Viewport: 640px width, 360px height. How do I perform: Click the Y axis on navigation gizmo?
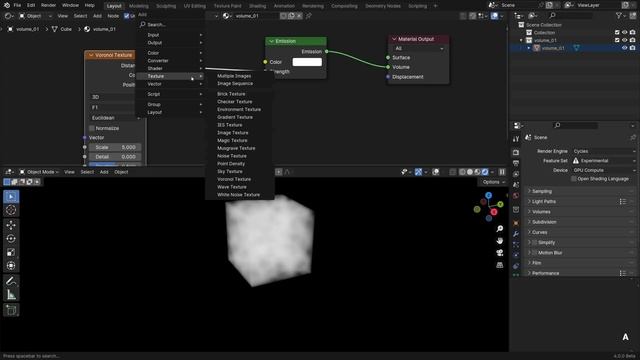coord(500,204)
